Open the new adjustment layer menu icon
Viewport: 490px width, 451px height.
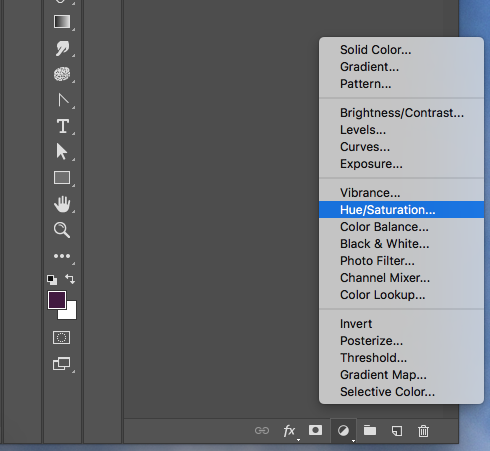click(343, 431)
